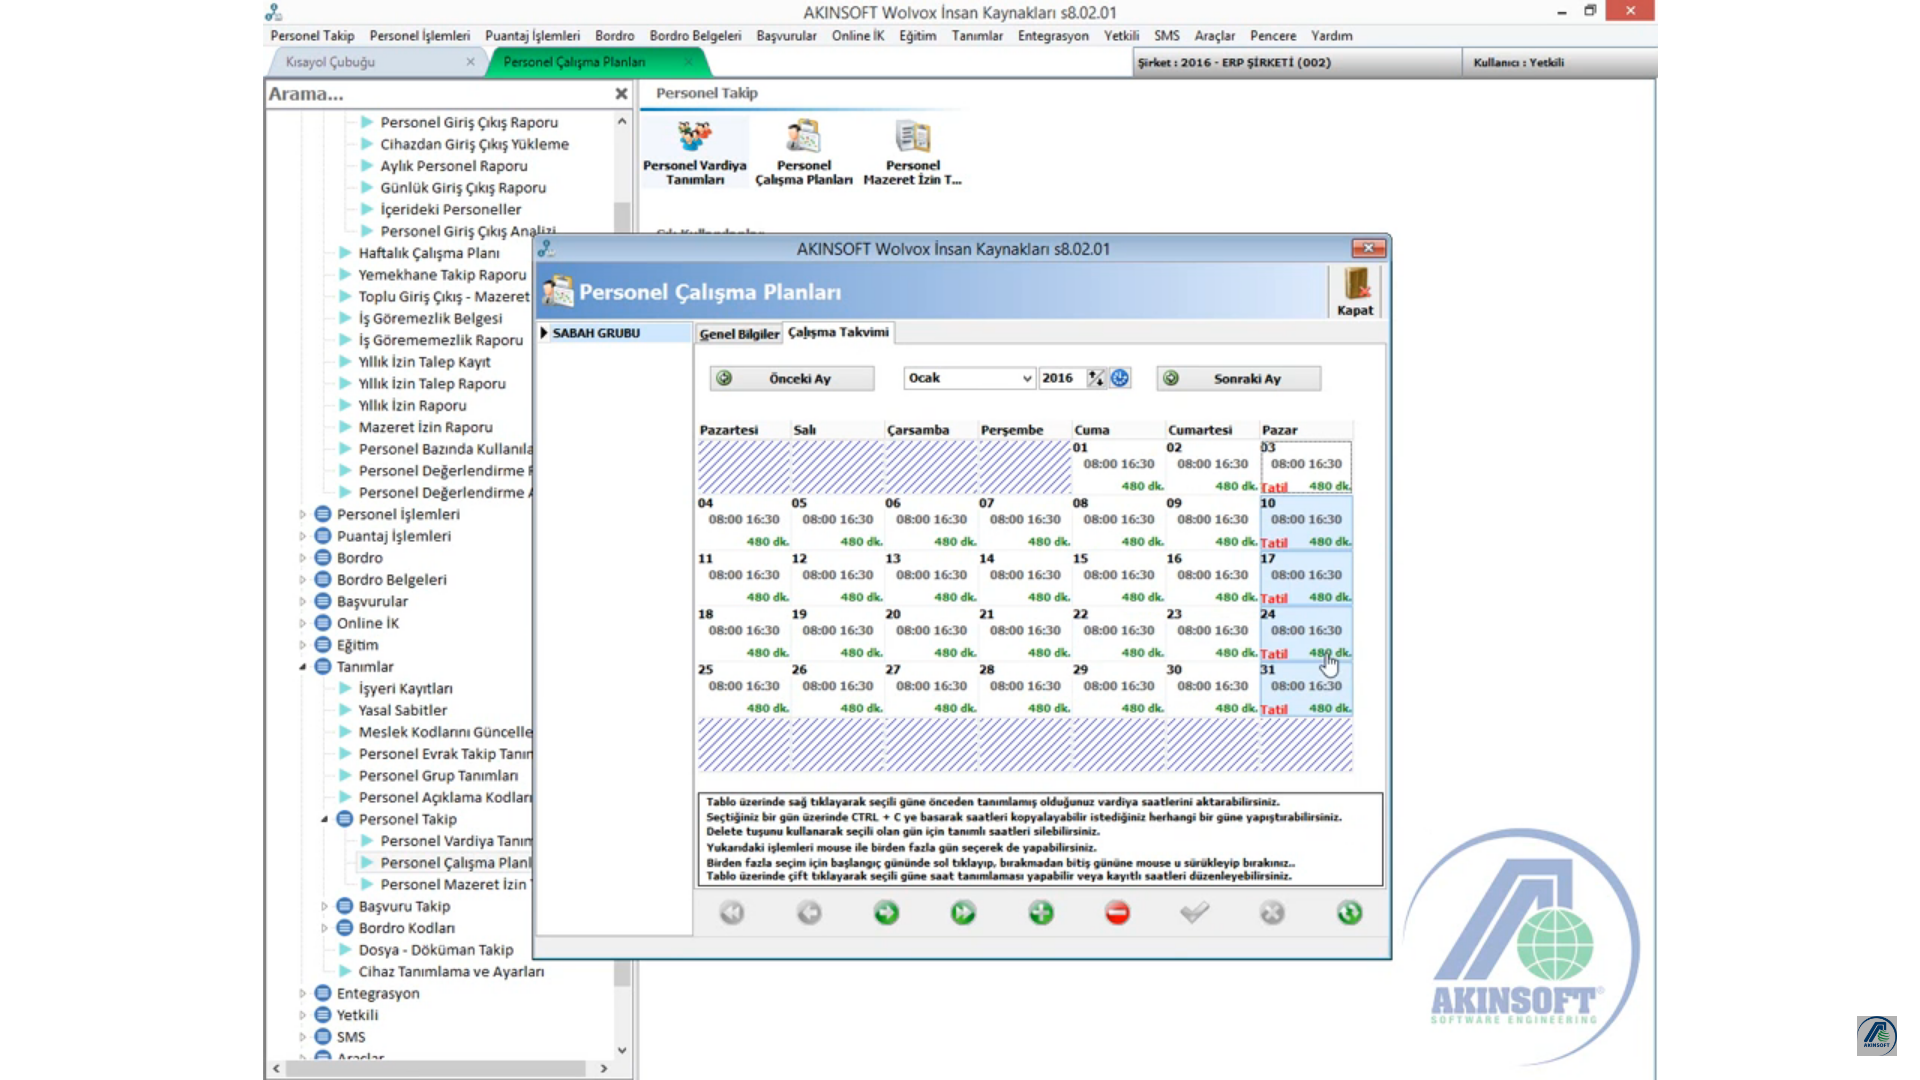
Task: Open Personel Takip menu
Action: (312, 36)
